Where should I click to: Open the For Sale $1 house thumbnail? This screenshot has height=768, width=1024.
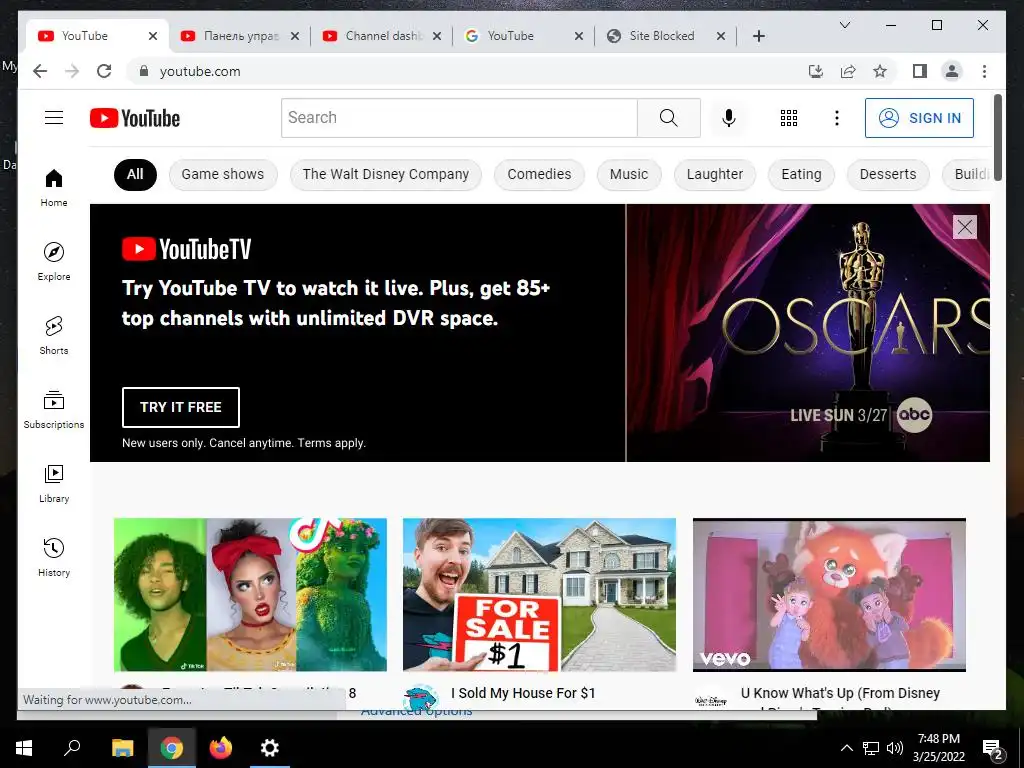(x=539, y=594)
